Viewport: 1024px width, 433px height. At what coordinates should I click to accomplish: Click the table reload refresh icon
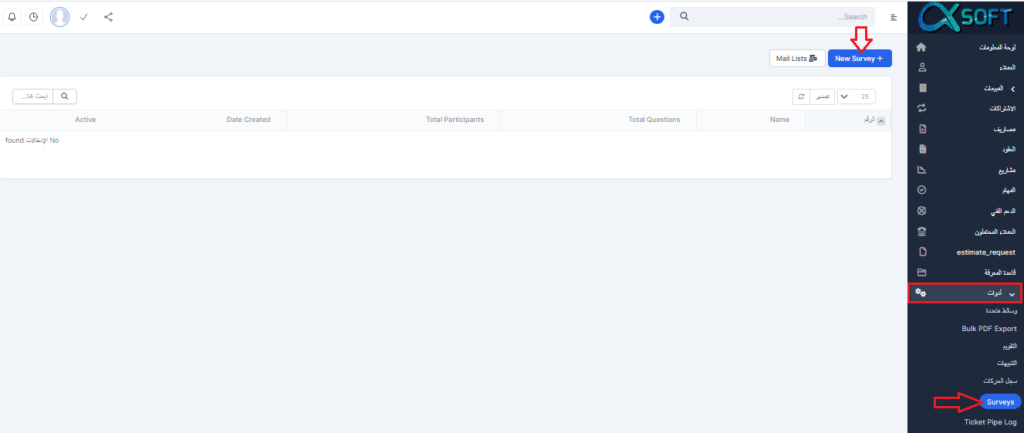pyautogui.click(x=801, y=97)
